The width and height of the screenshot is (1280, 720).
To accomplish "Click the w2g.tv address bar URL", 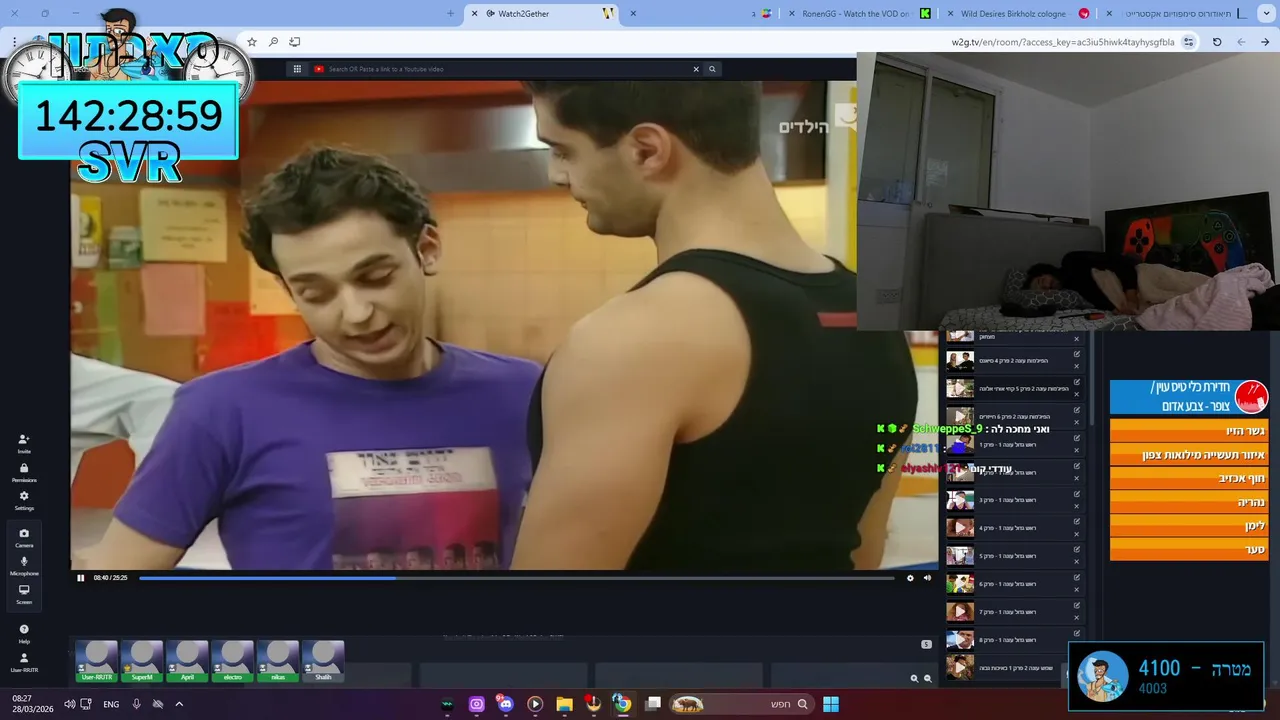I will click(1063, 42).
